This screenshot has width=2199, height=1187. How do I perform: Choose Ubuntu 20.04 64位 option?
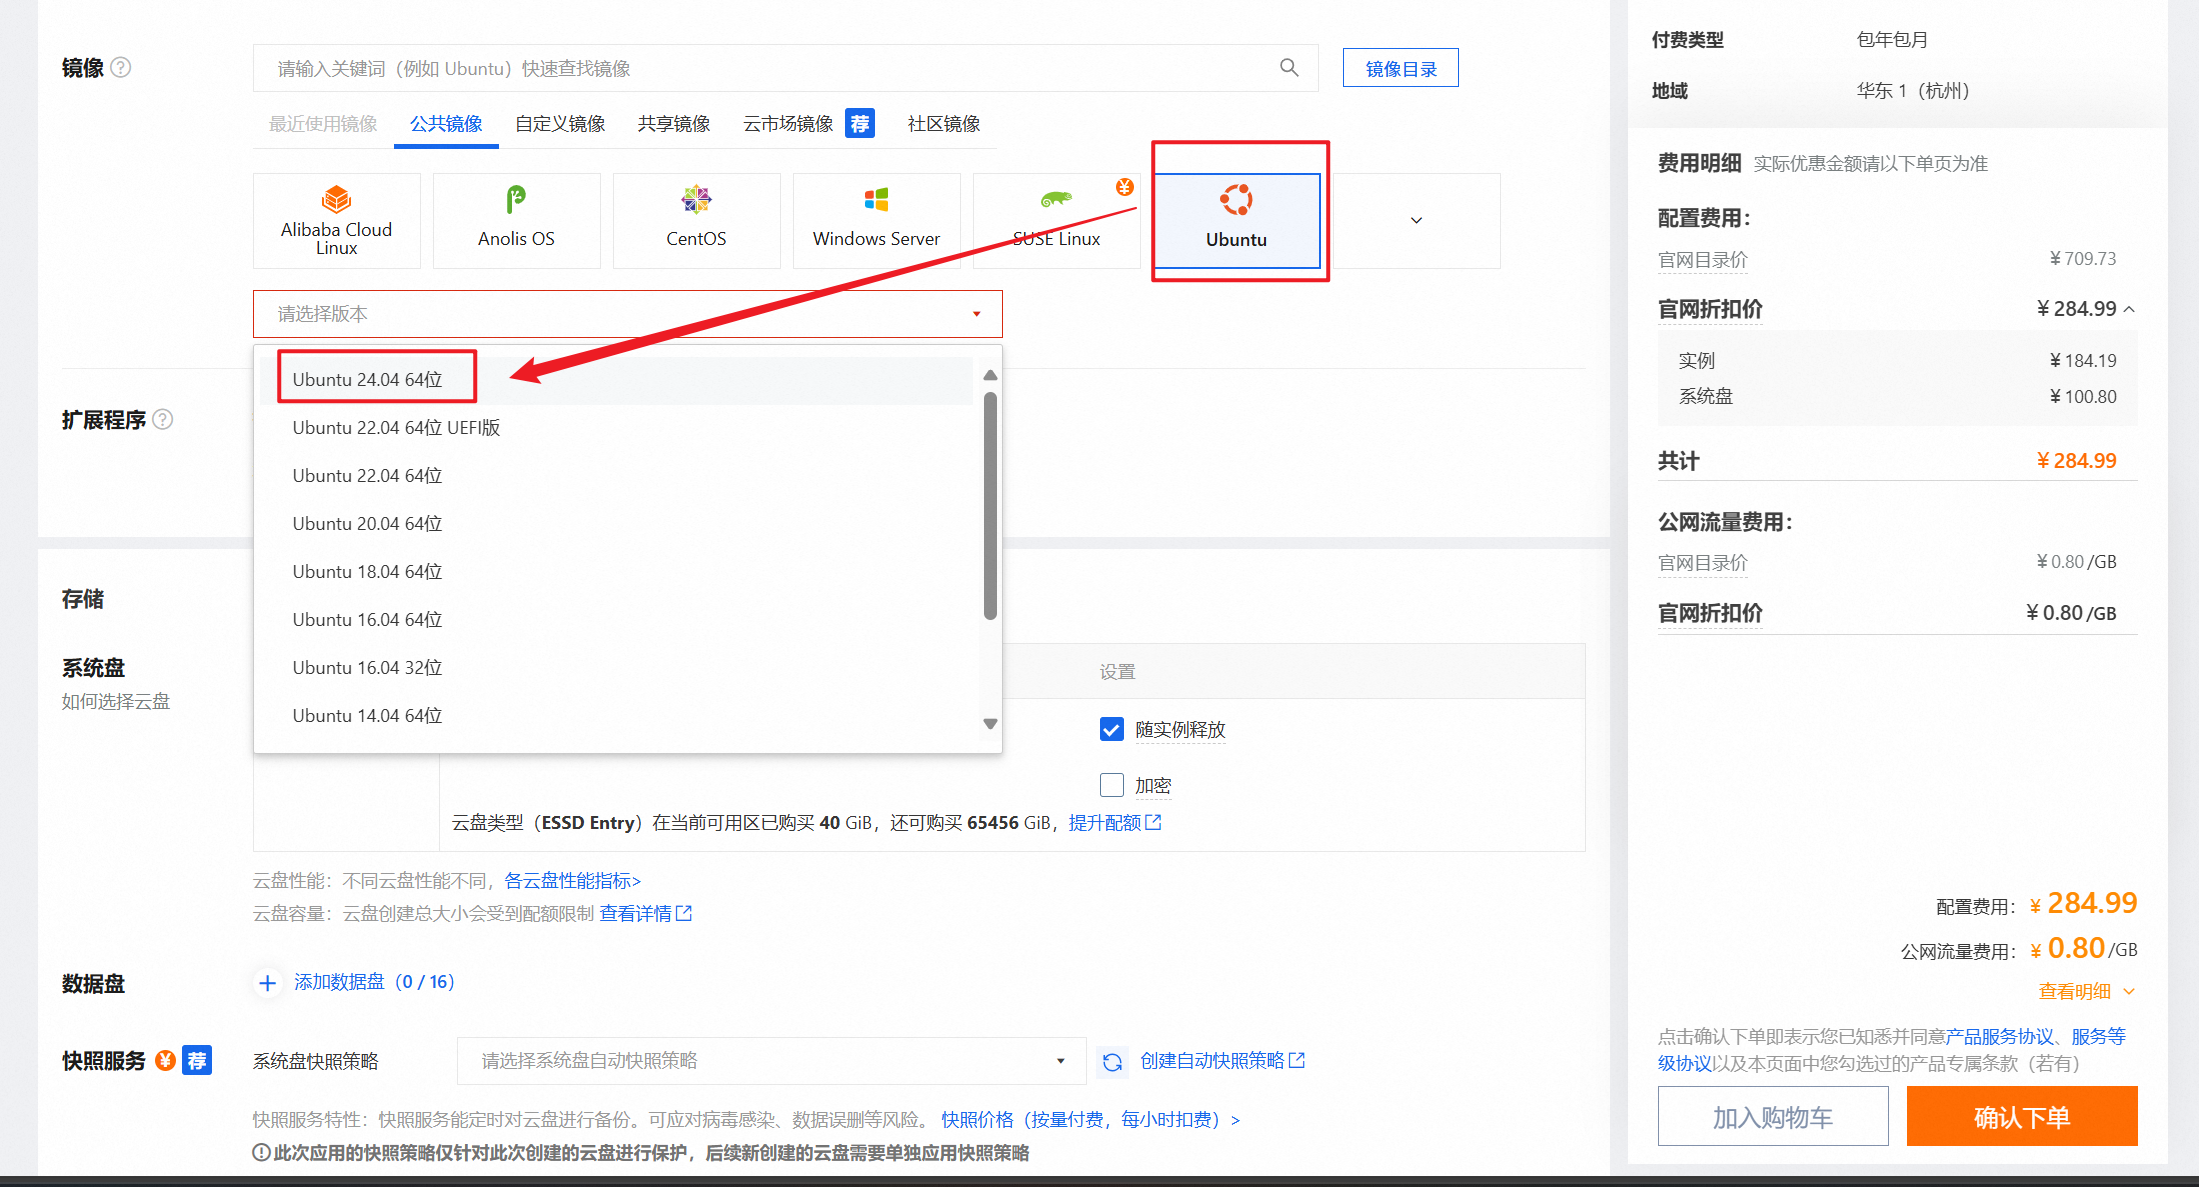coord(616,524)
